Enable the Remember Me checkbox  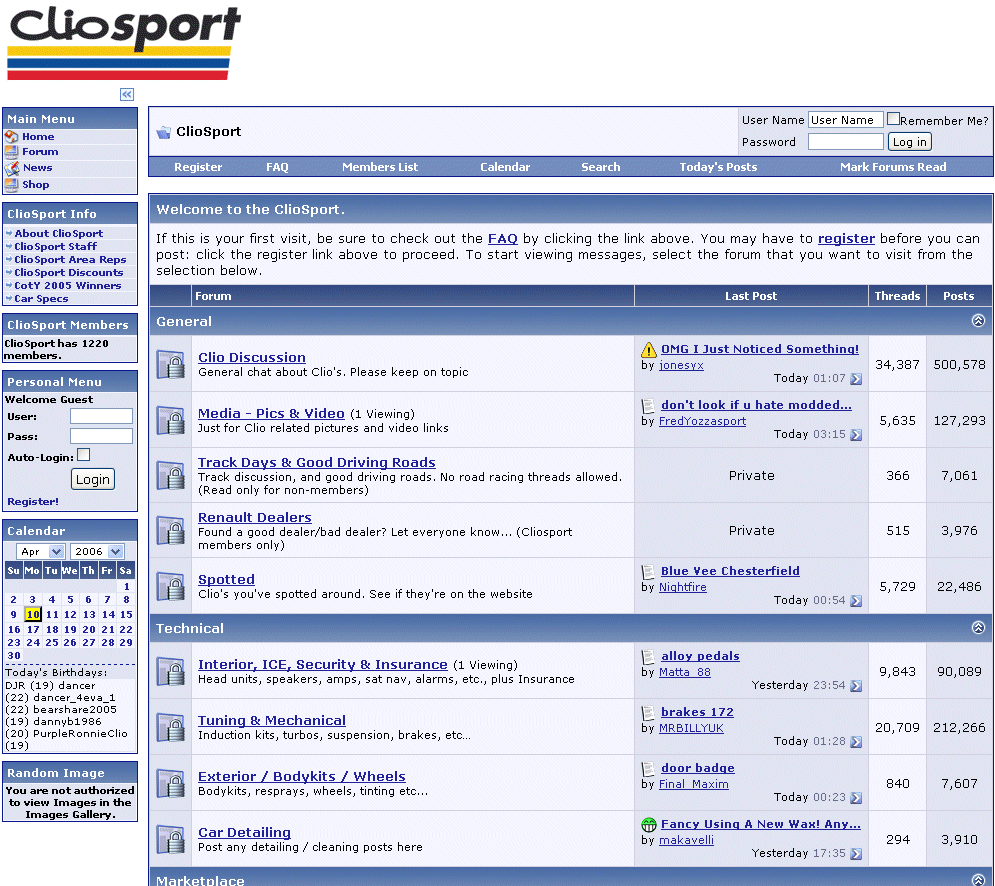pos(893,119)
